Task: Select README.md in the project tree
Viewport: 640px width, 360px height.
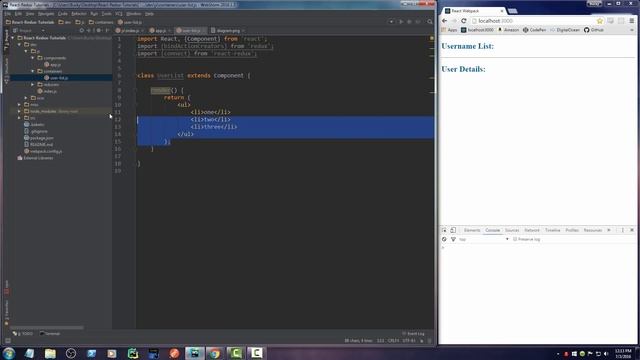Action: (38, 144)
